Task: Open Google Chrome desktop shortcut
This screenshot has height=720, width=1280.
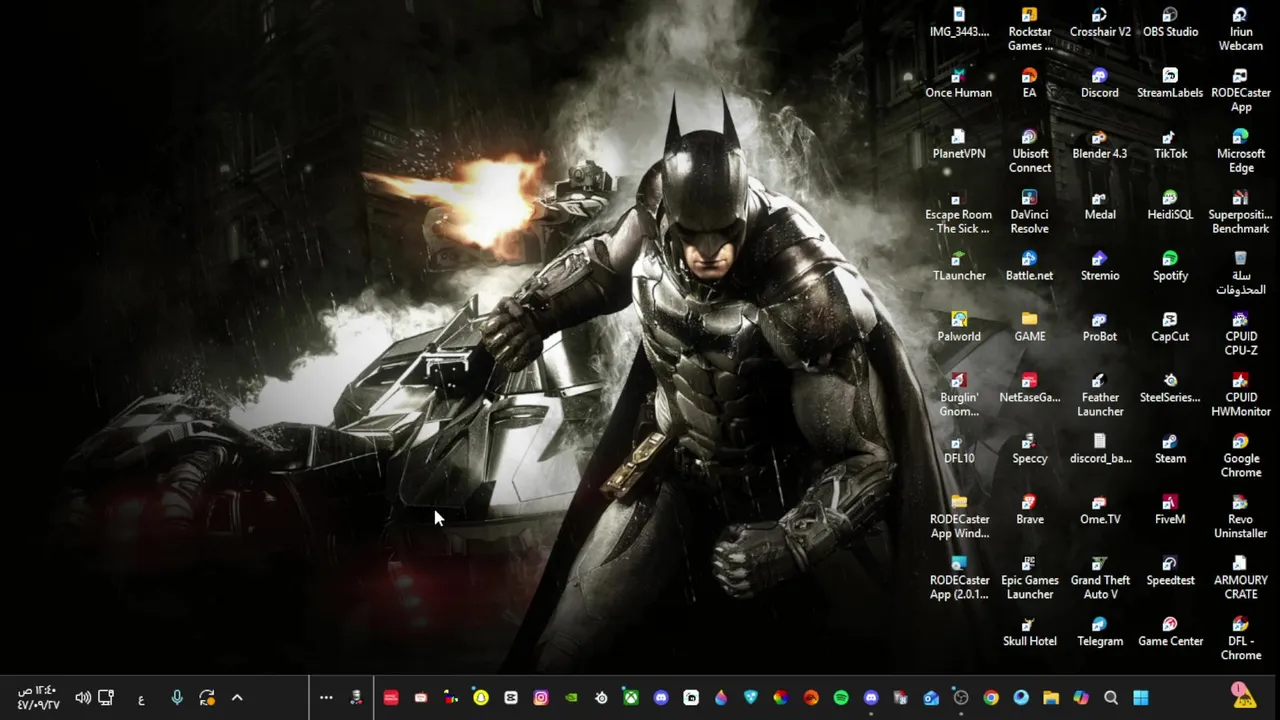Action: pyautogui.click(x=1241, y=456)
